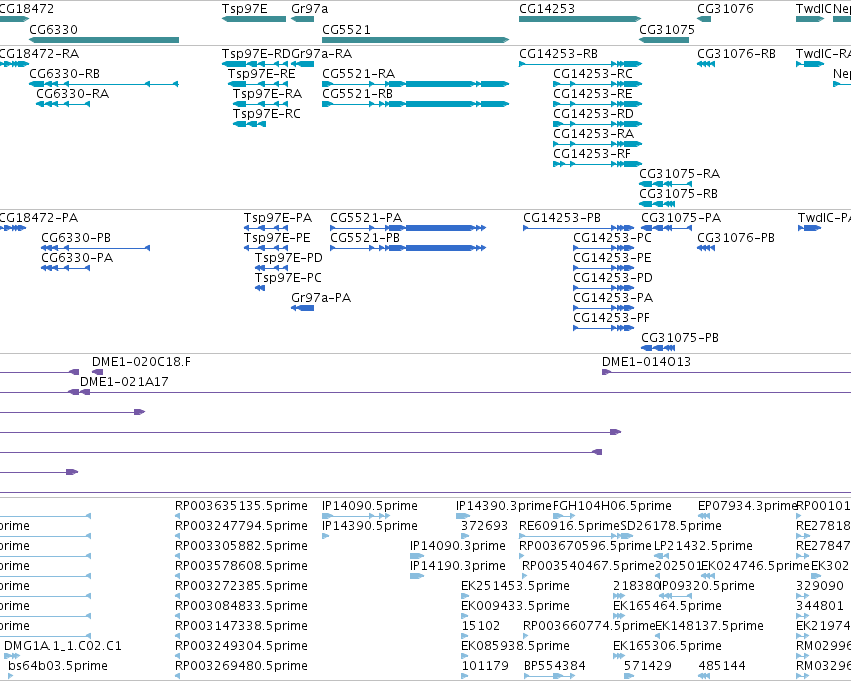Click the RP003635135.5prime EST label

tap(242, 506)
